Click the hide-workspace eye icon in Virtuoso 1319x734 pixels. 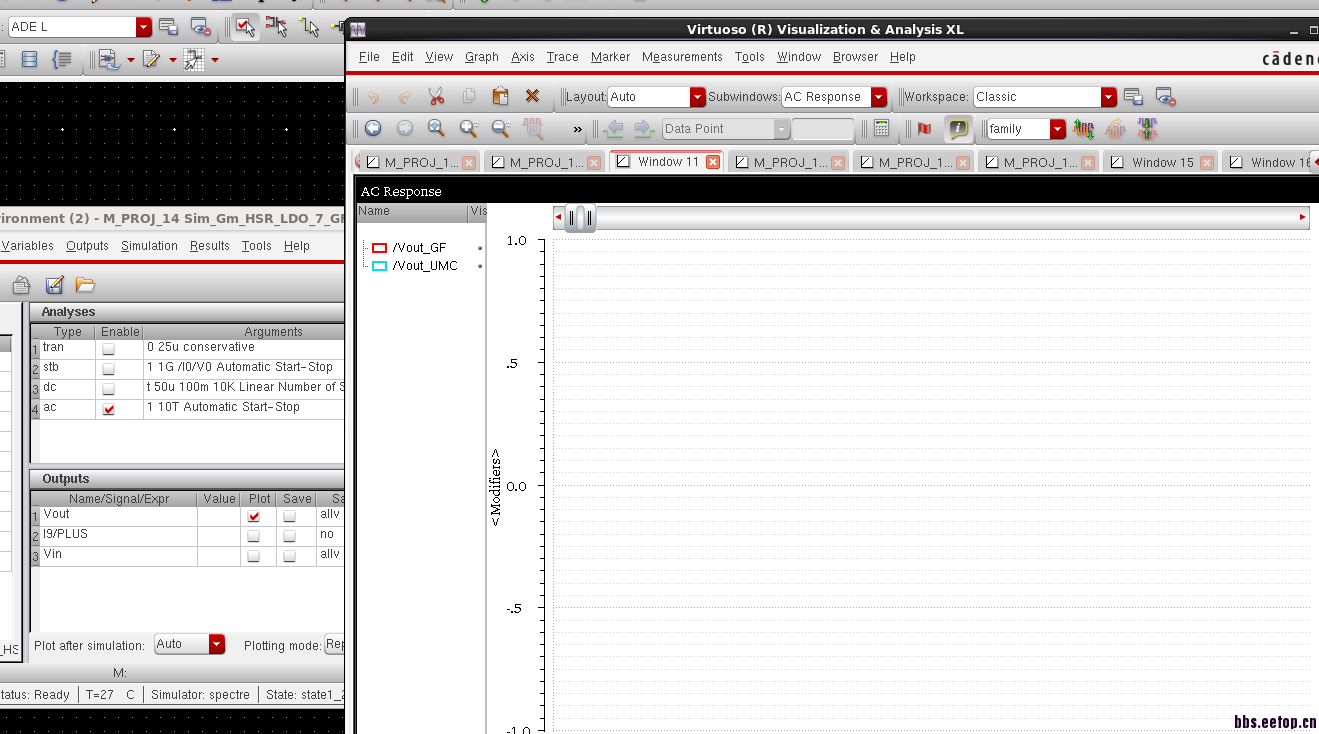(1165, 97)
